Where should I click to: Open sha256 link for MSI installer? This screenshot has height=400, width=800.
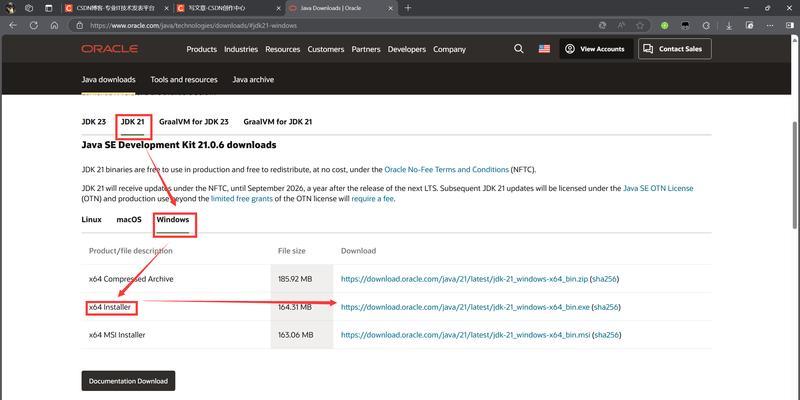pyautogui.click(x=608, y=335)
